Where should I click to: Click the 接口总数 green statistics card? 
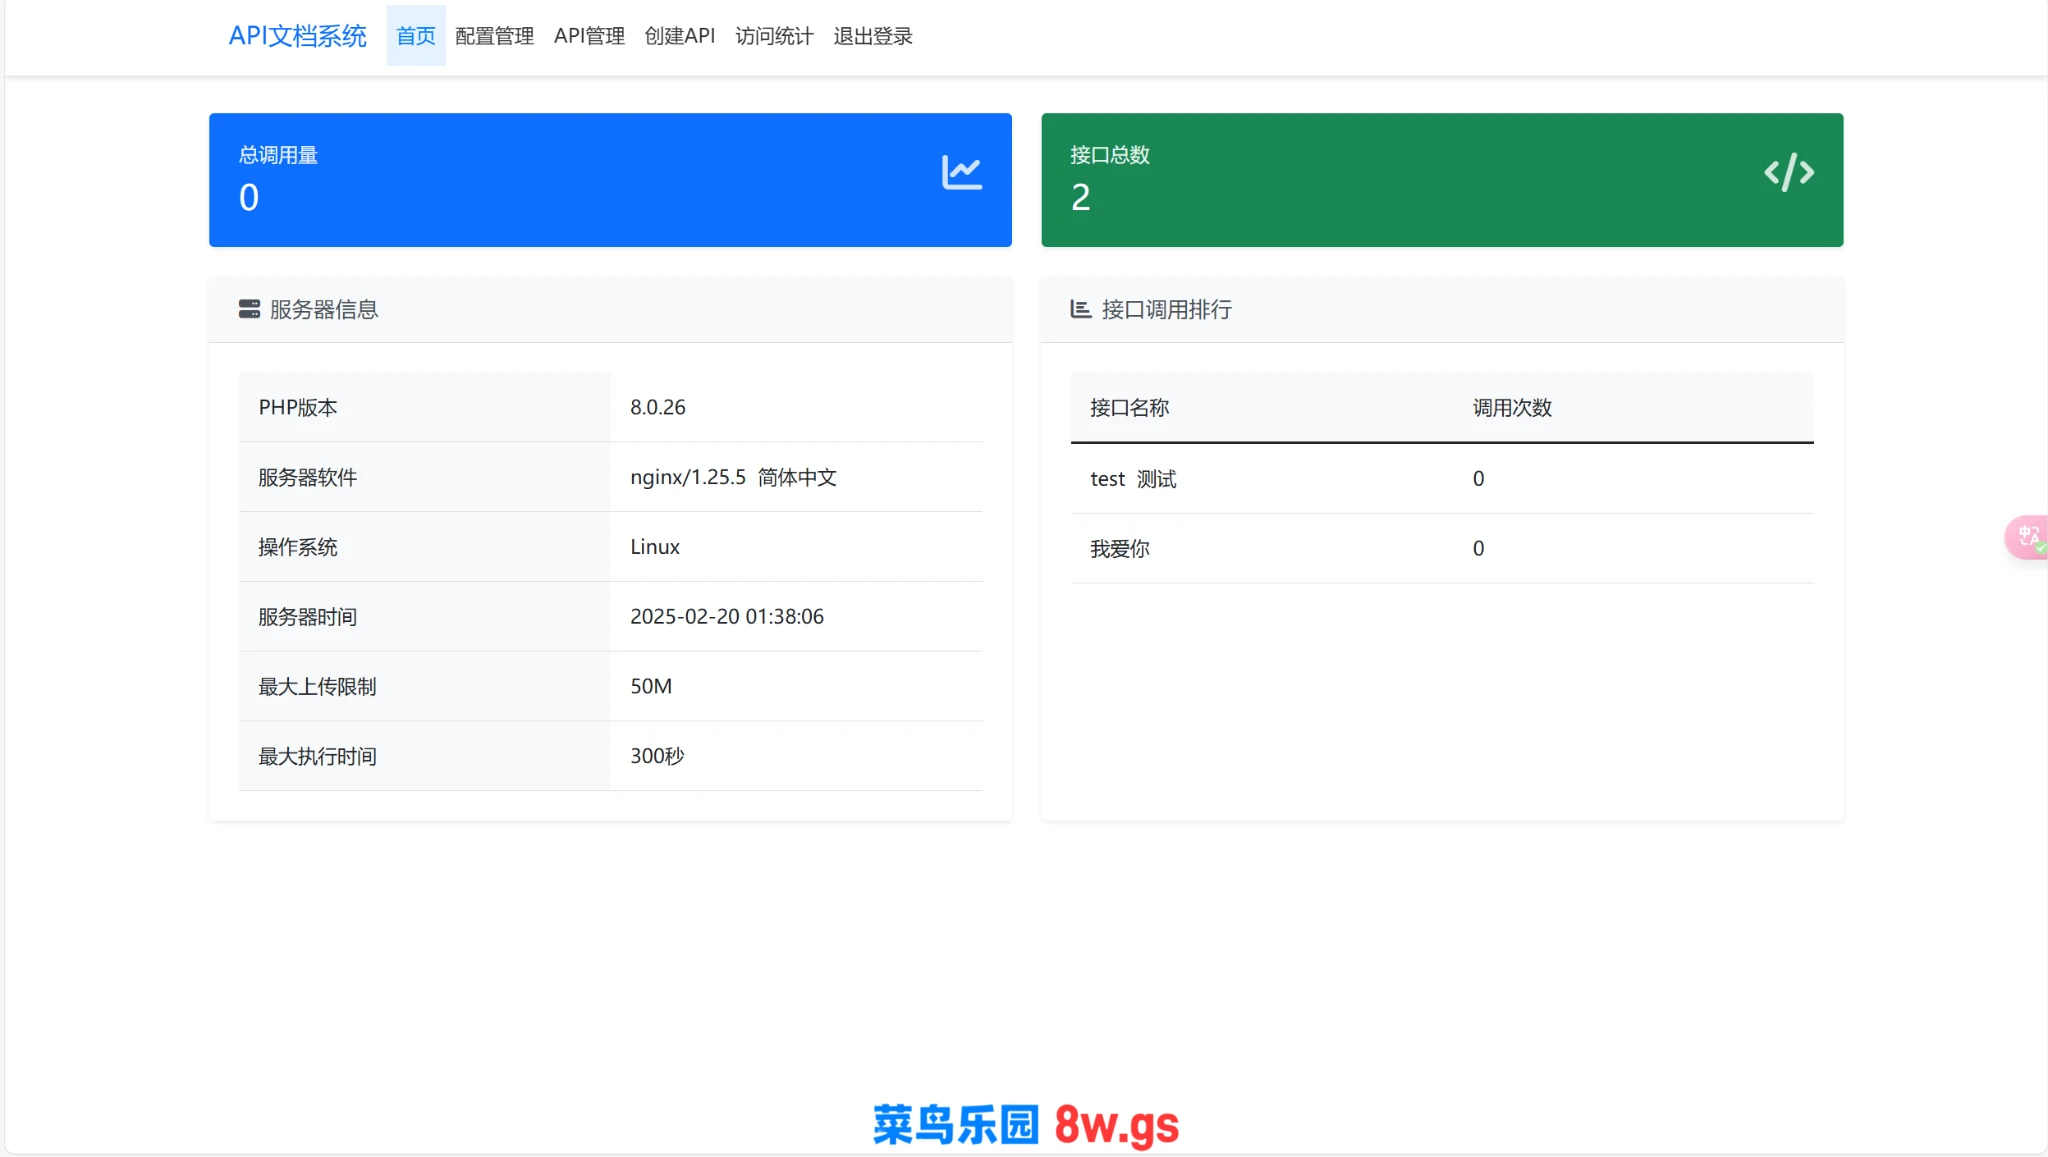click(x=1441, y=180)
